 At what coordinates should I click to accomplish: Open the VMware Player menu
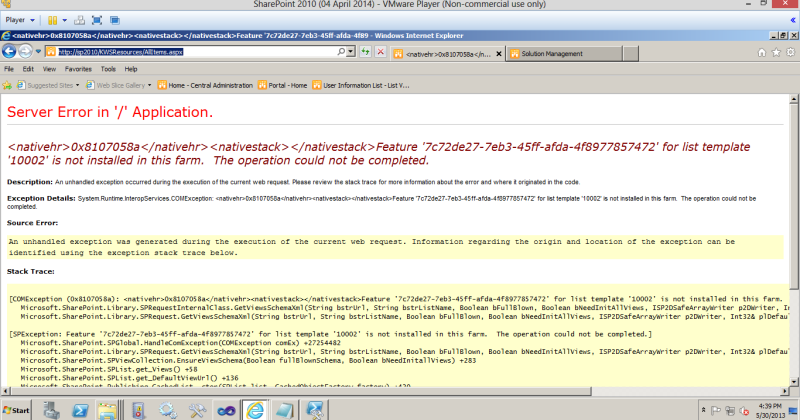pyautogui.click(x=20, y=20)
